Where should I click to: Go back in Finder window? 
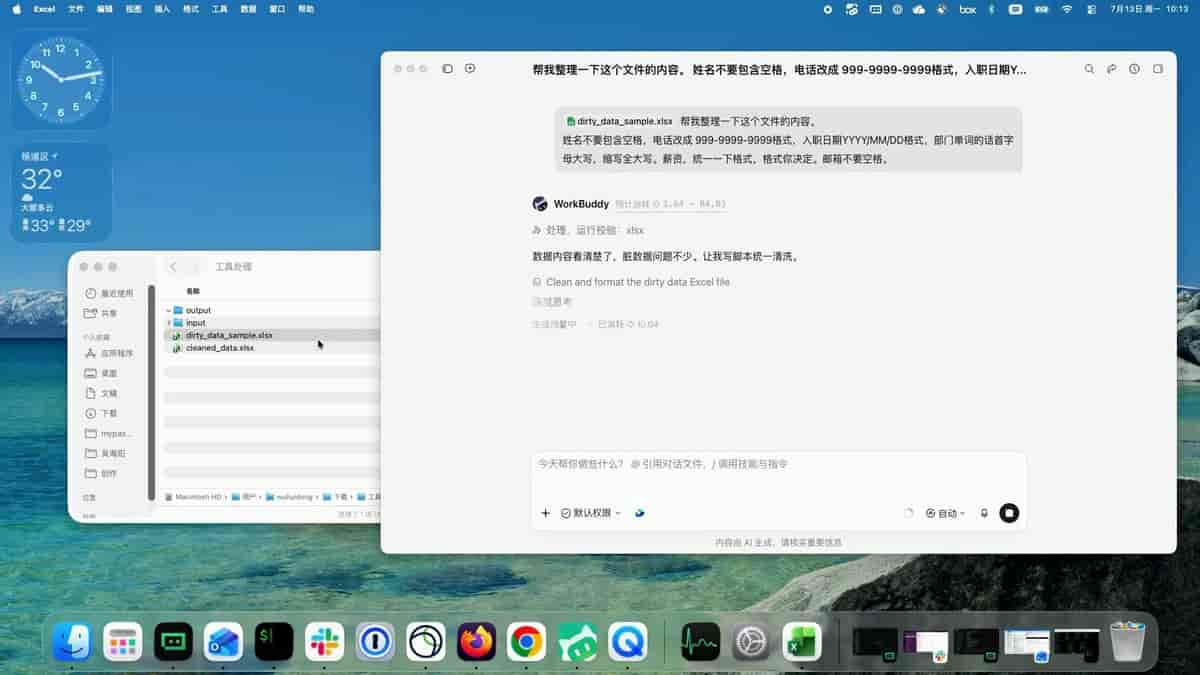(x=174, y=267)
